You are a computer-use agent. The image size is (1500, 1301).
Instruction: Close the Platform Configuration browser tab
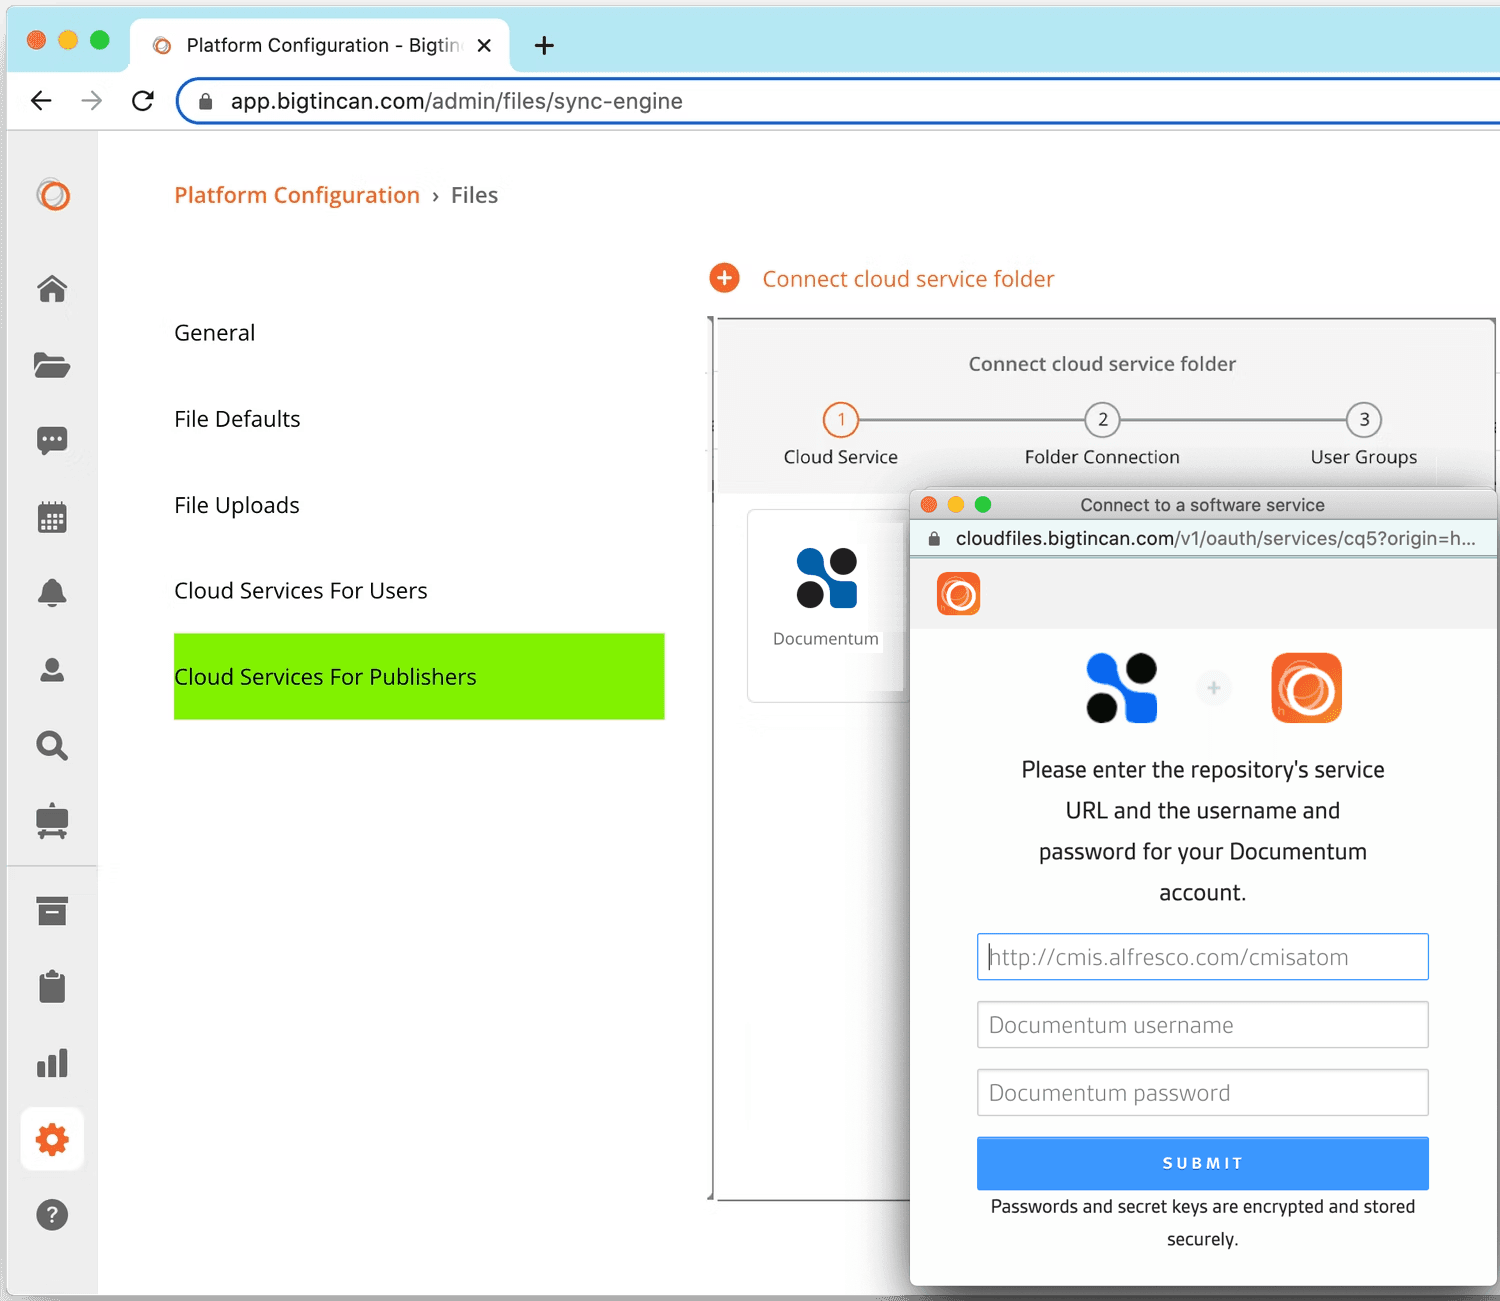pos(484,45)
